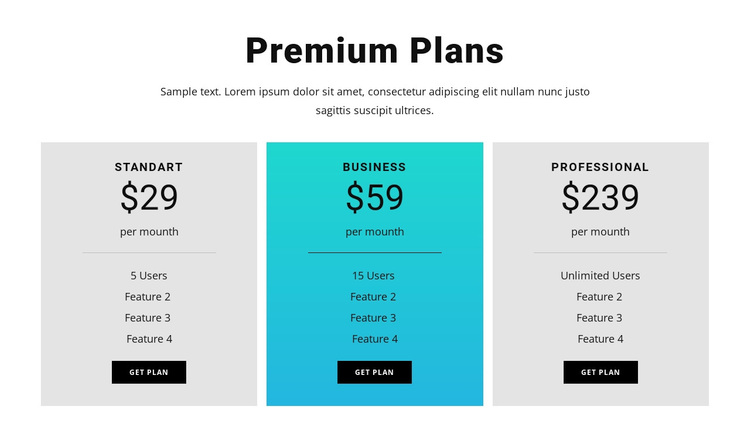Click the sample text paragraph below heading
750x438 pixels.
tap(375, 101)
